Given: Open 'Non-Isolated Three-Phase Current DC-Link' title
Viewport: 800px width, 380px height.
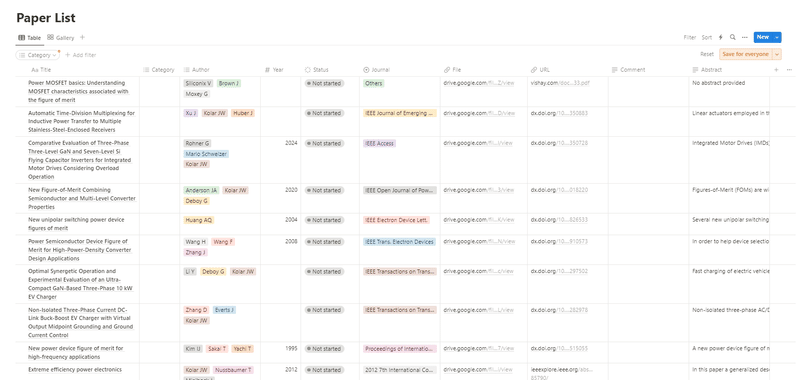Looking at the screenshot, I should pyautogui.click(x=81, y=322).
